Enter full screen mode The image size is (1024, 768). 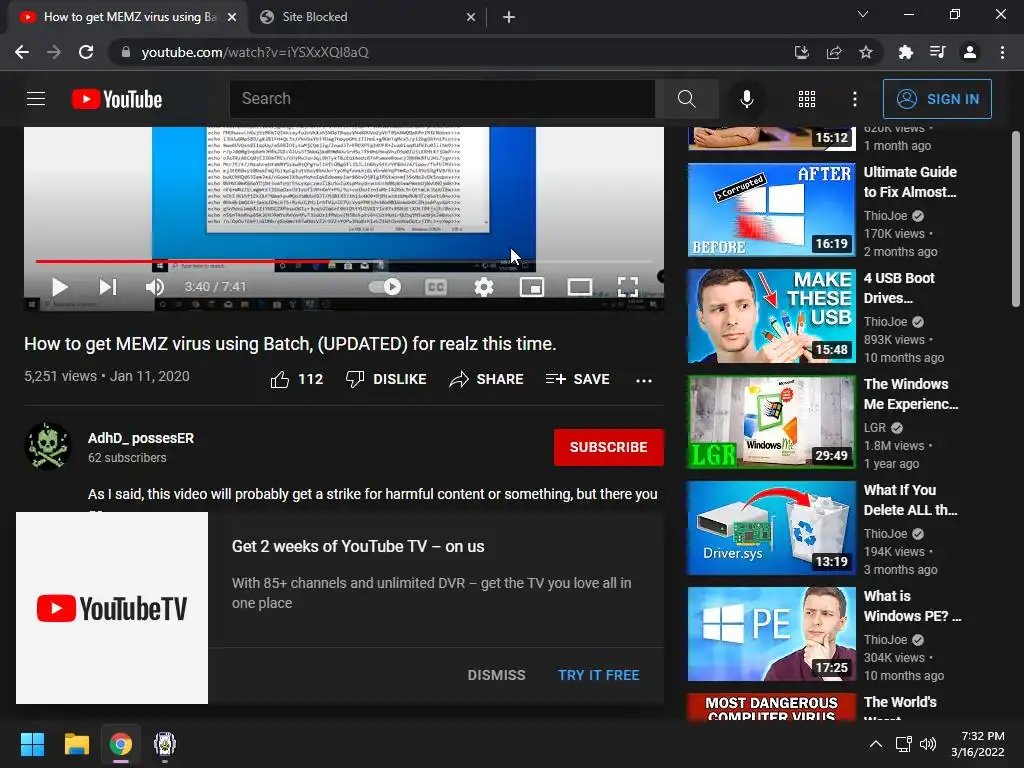(628, 287)
